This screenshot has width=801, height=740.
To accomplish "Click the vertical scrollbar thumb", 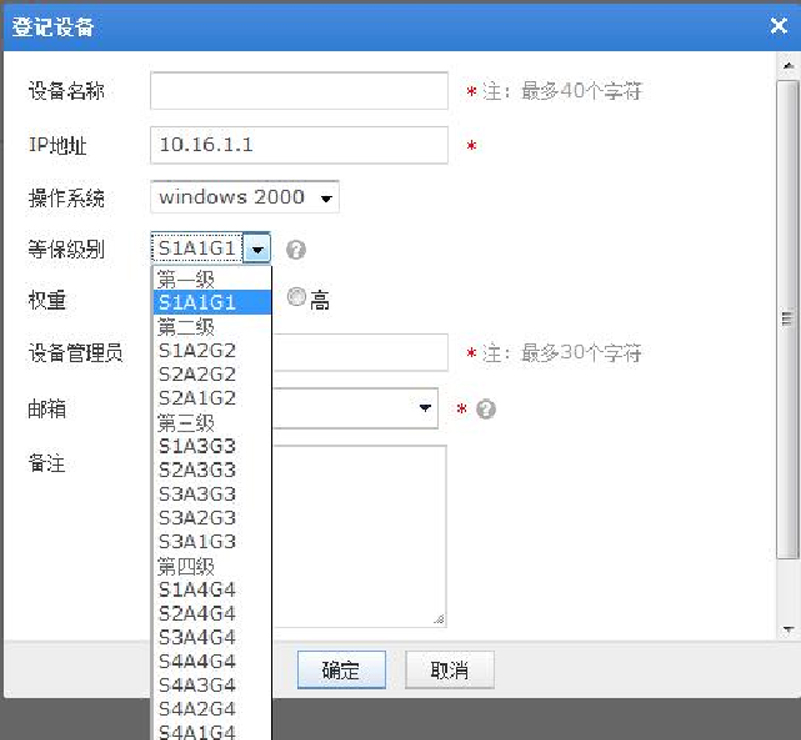I will 788,320.
